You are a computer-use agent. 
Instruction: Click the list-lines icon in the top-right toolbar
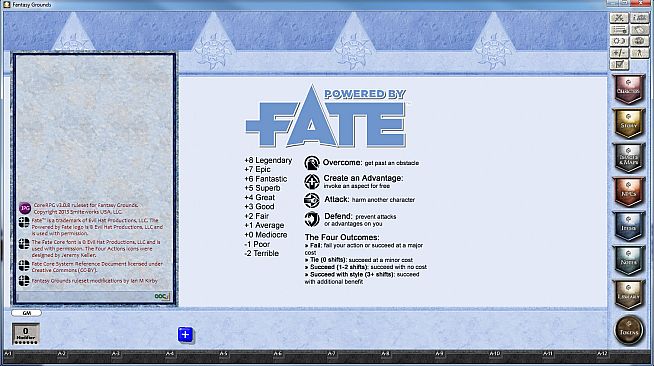pos(619,30)
